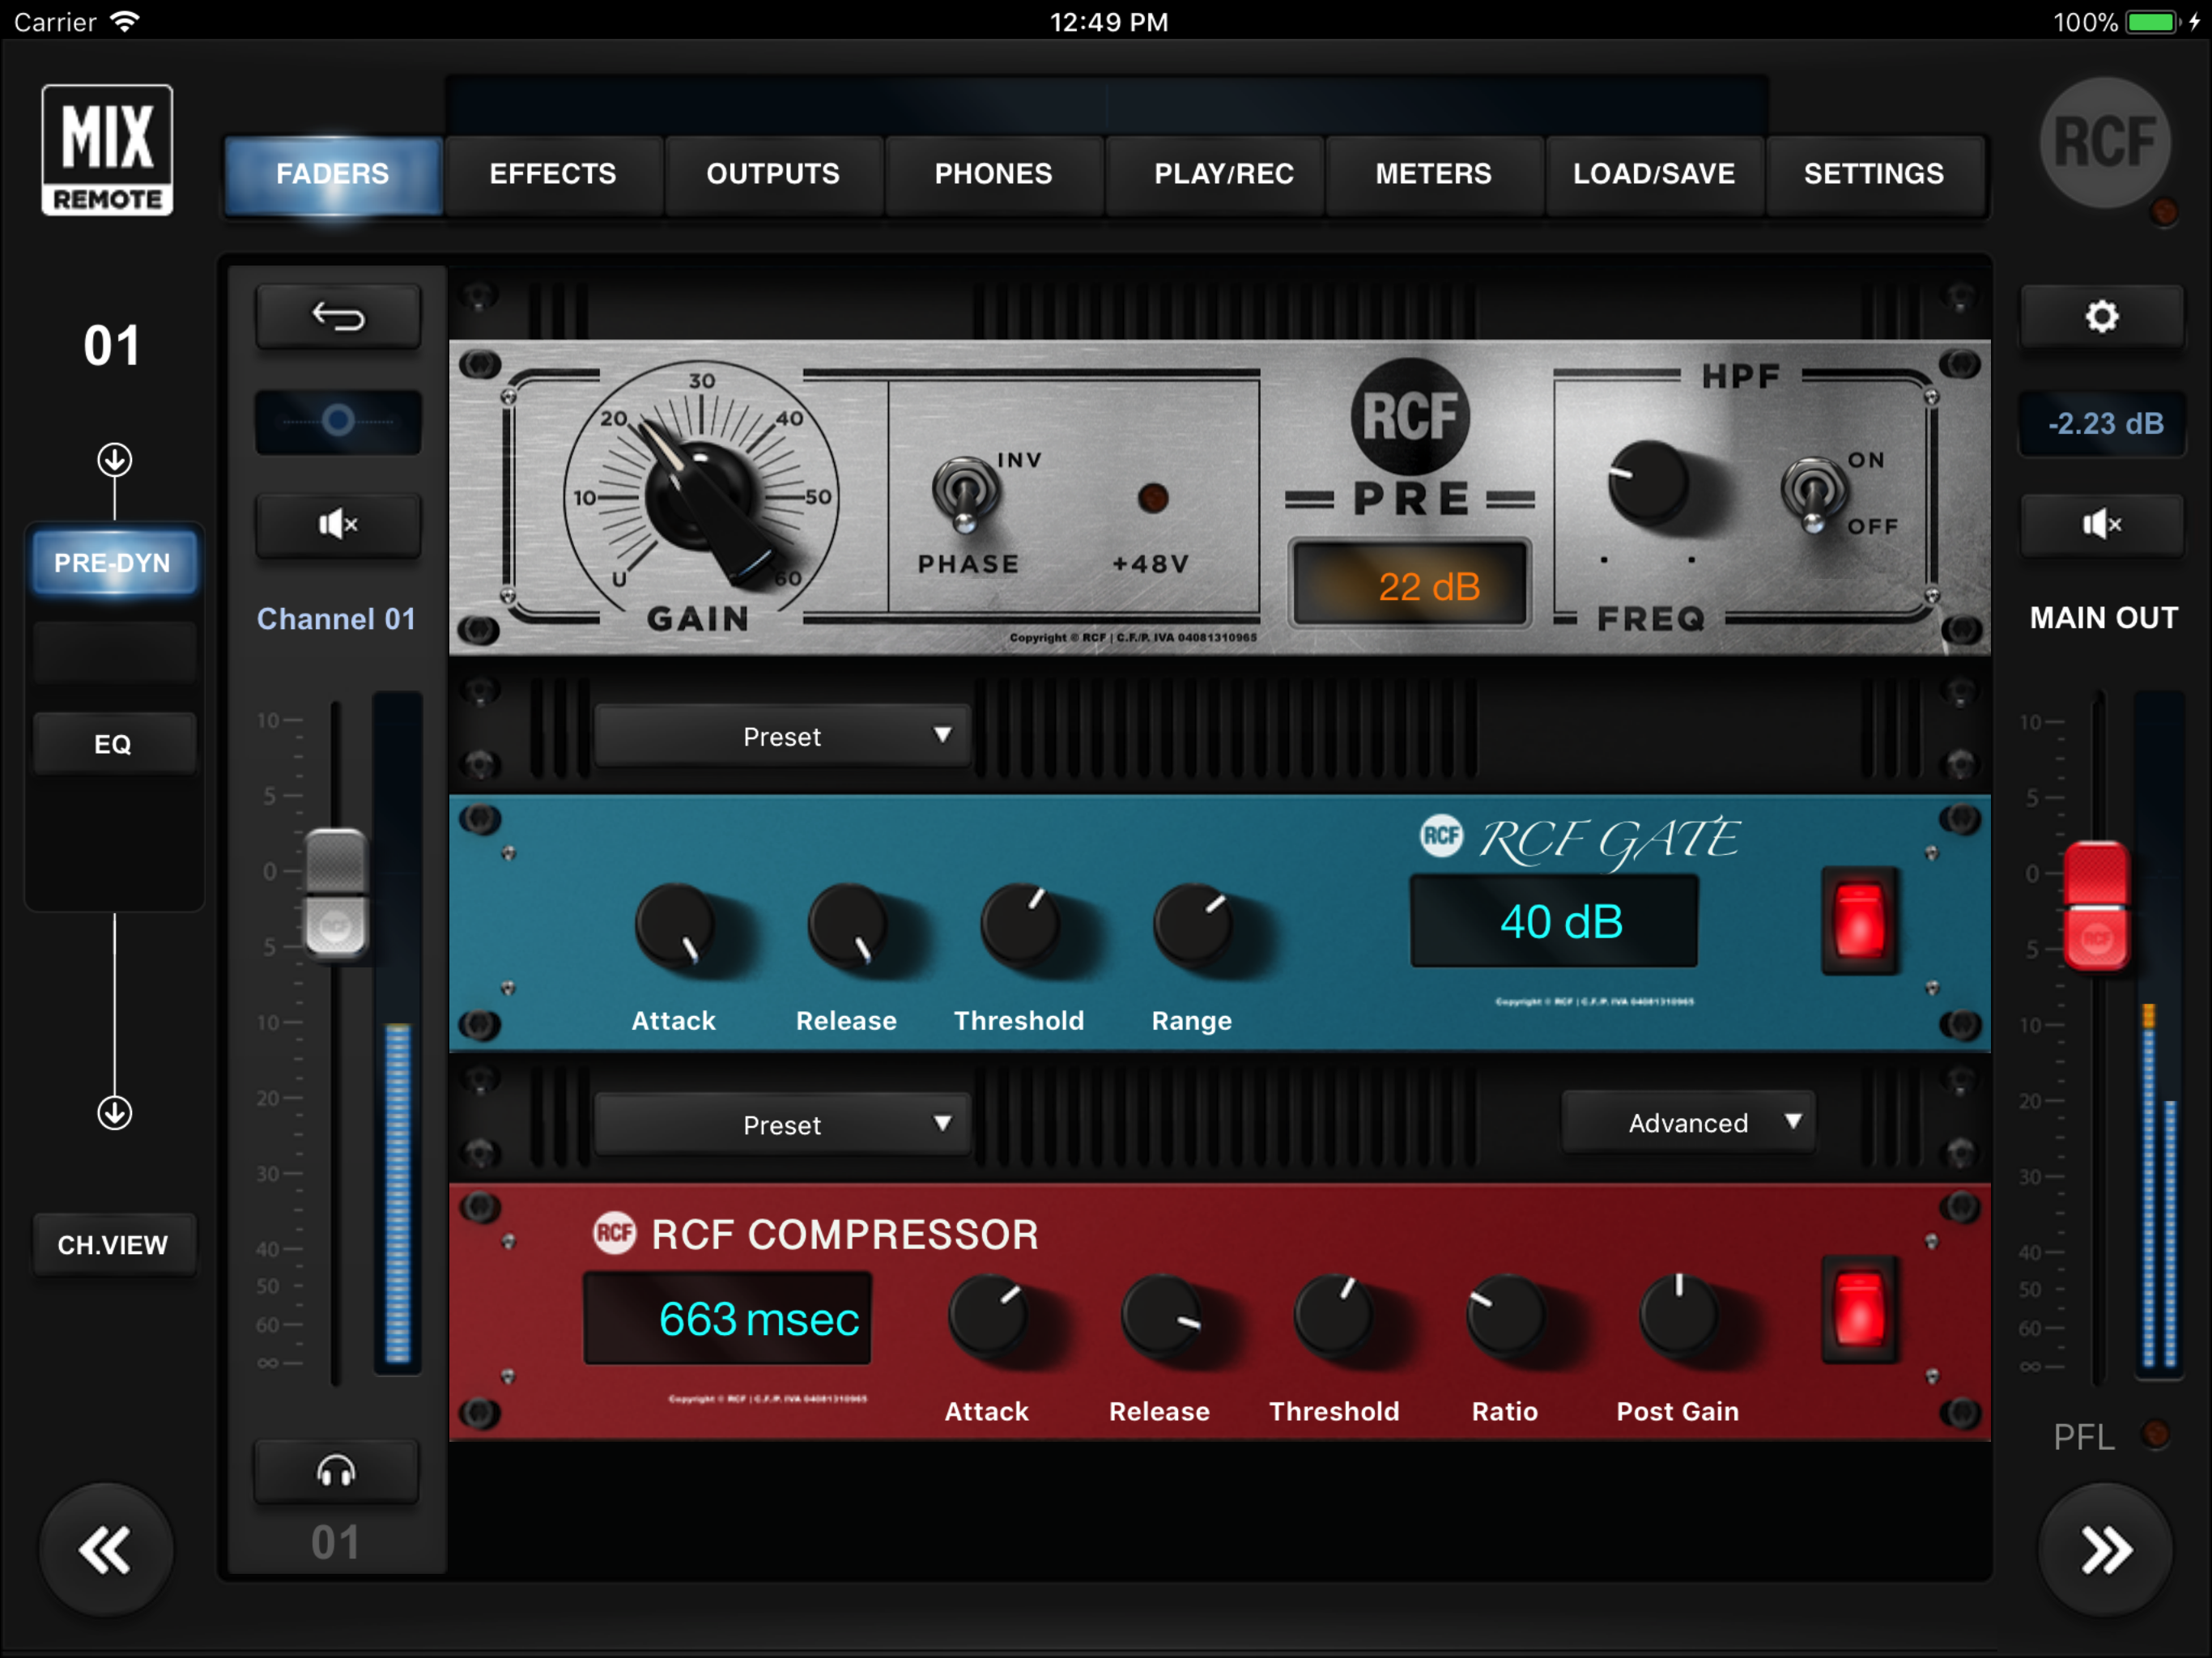
Task: Switch to the PHONES tab
Action: click(994, 174)
